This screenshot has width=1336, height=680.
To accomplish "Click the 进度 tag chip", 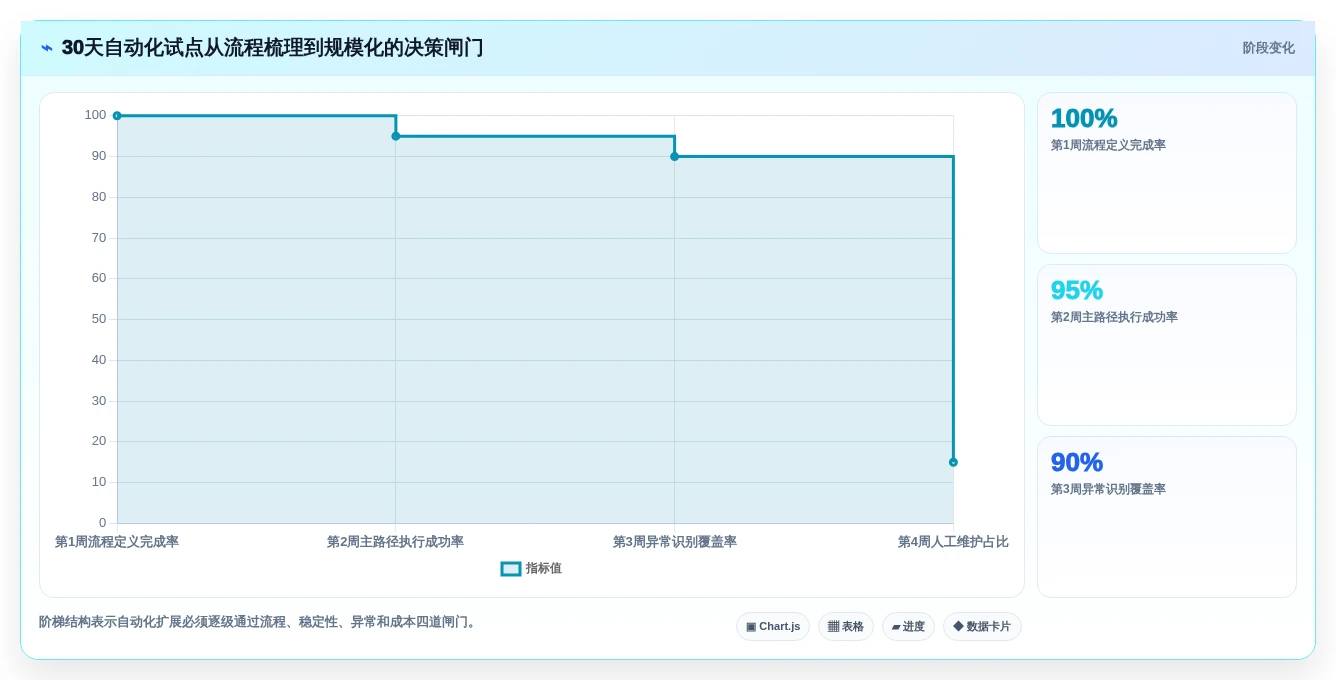I will pos(908,627).
